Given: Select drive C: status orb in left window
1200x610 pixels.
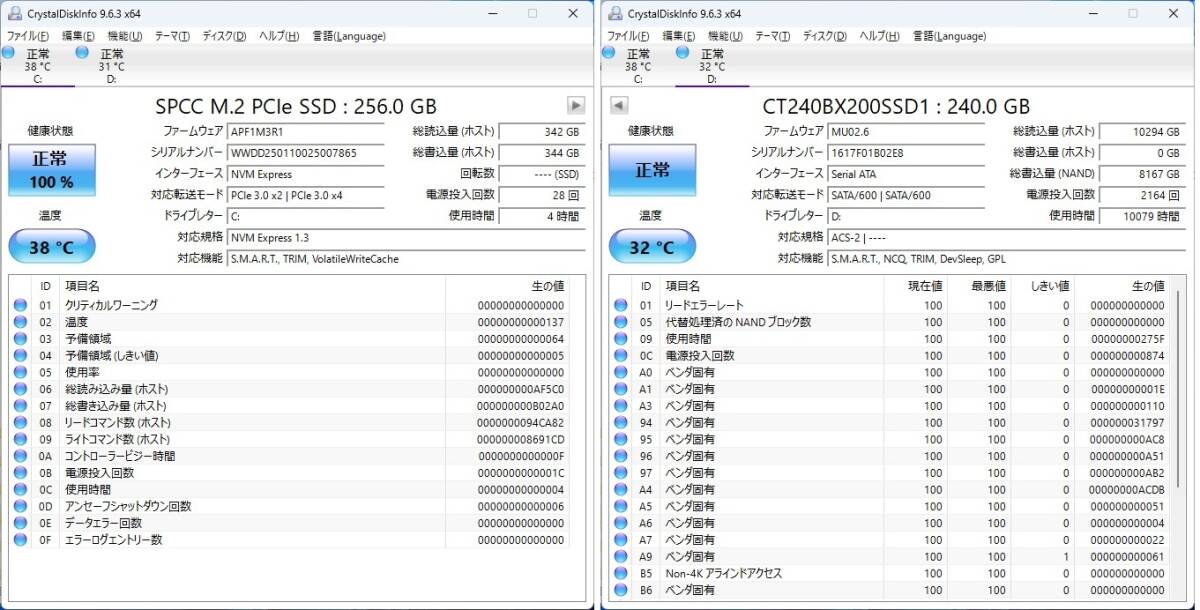Looking at the screenshot, I should [9, 52].
